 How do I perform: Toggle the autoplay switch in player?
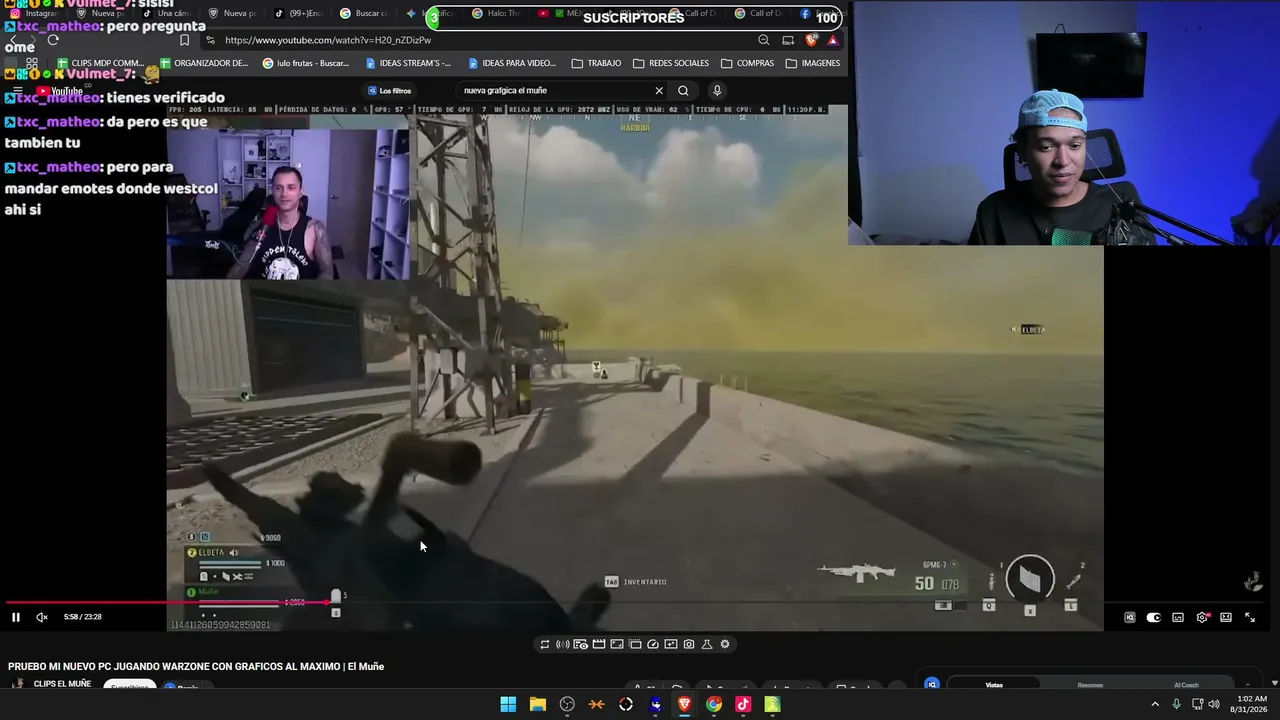[x=1153, y=618]
